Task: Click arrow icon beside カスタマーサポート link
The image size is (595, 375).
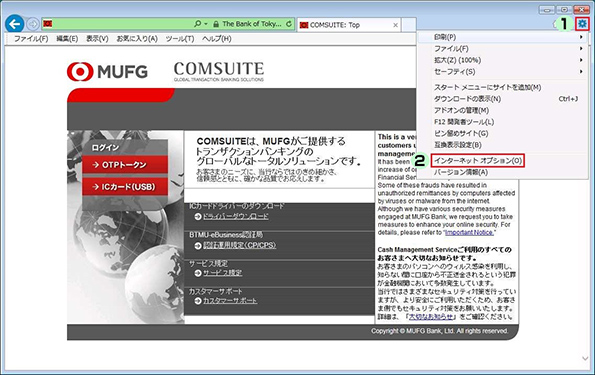Action: [x=198, y=301]
